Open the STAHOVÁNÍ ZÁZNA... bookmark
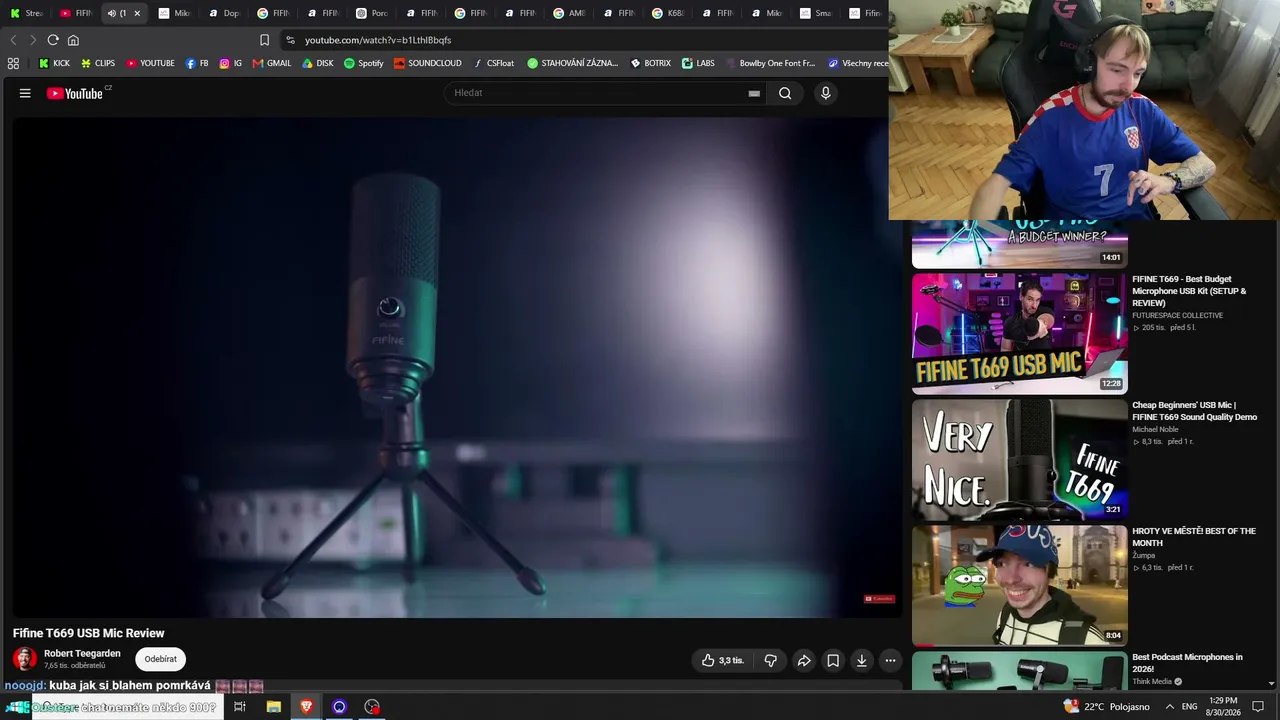Image resolution: width=1280 pixels, height=720 pixels. coord(572,63)
